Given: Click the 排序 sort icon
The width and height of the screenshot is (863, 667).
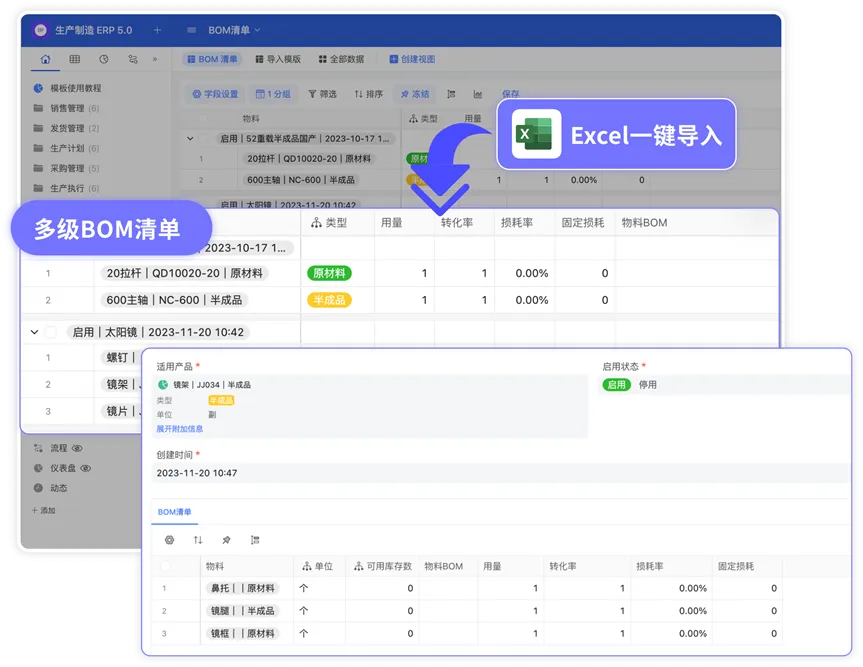Looking at the screenshot, I should coord(371,95).
